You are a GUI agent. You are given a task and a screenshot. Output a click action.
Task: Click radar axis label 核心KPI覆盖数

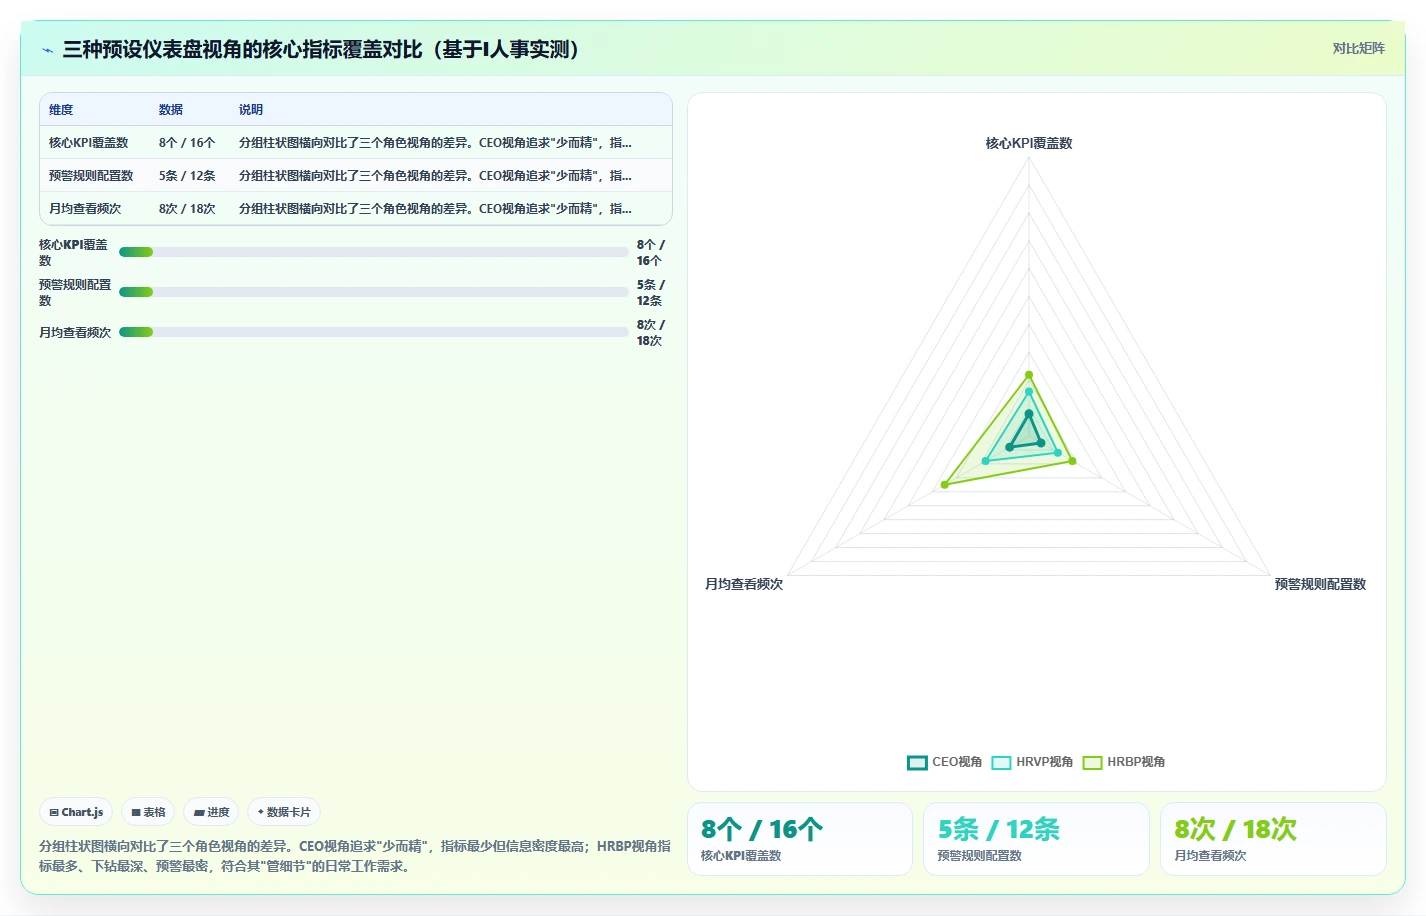(1029, 143)
